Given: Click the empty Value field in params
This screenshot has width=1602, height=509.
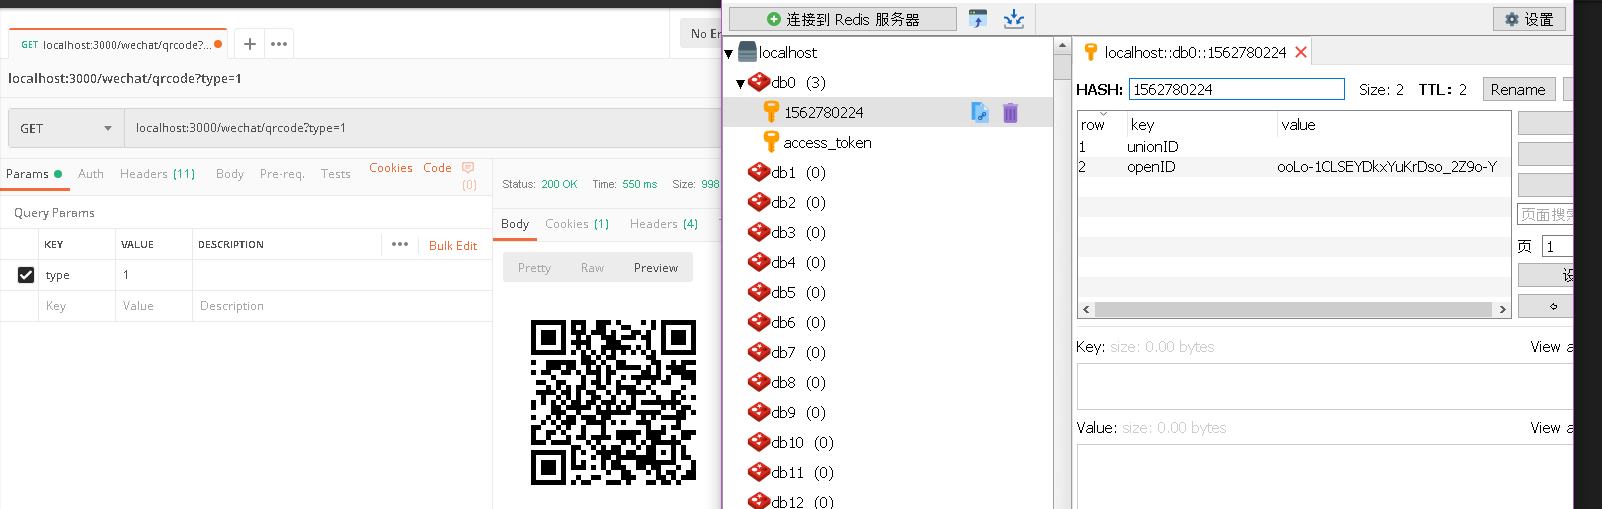Looking at the screenshot, I should 153,306.
